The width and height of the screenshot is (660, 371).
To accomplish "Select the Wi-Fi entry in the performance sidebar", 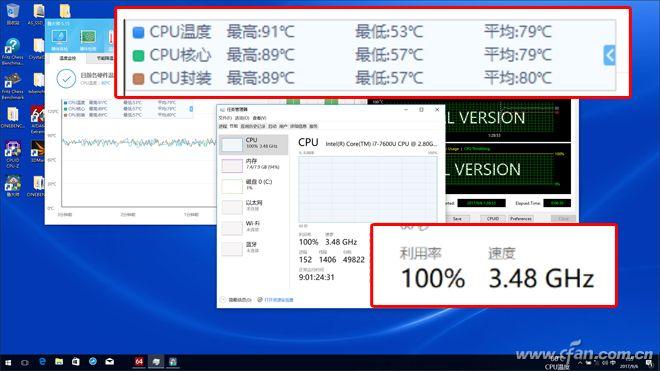I will tap(253, 227).
